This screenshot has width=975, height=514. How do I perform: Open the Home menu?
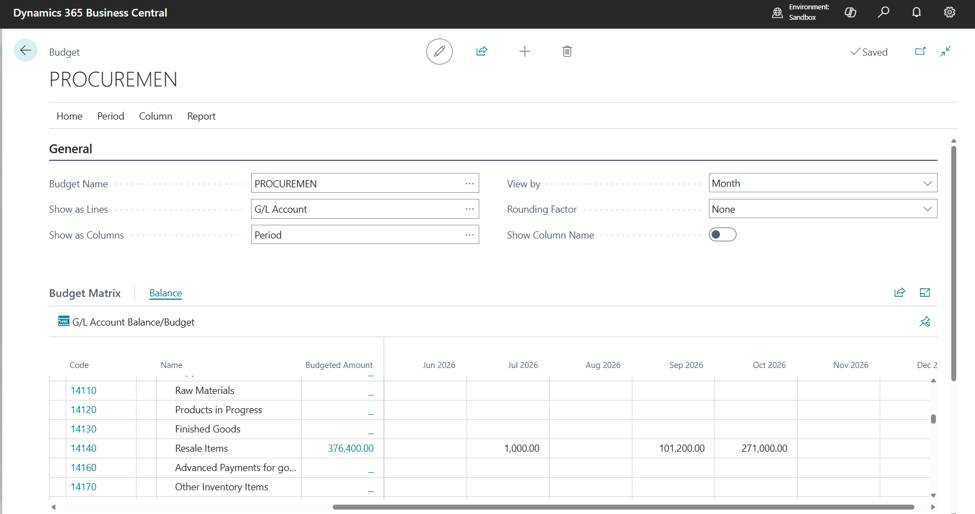(x=69, y=116)
